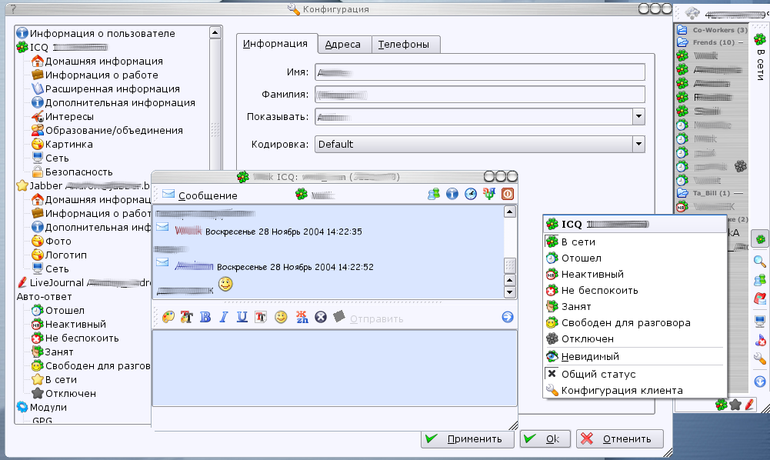Choose Свободен для разговора in status menu
The image size is (770, 460).
pos(634,323)
